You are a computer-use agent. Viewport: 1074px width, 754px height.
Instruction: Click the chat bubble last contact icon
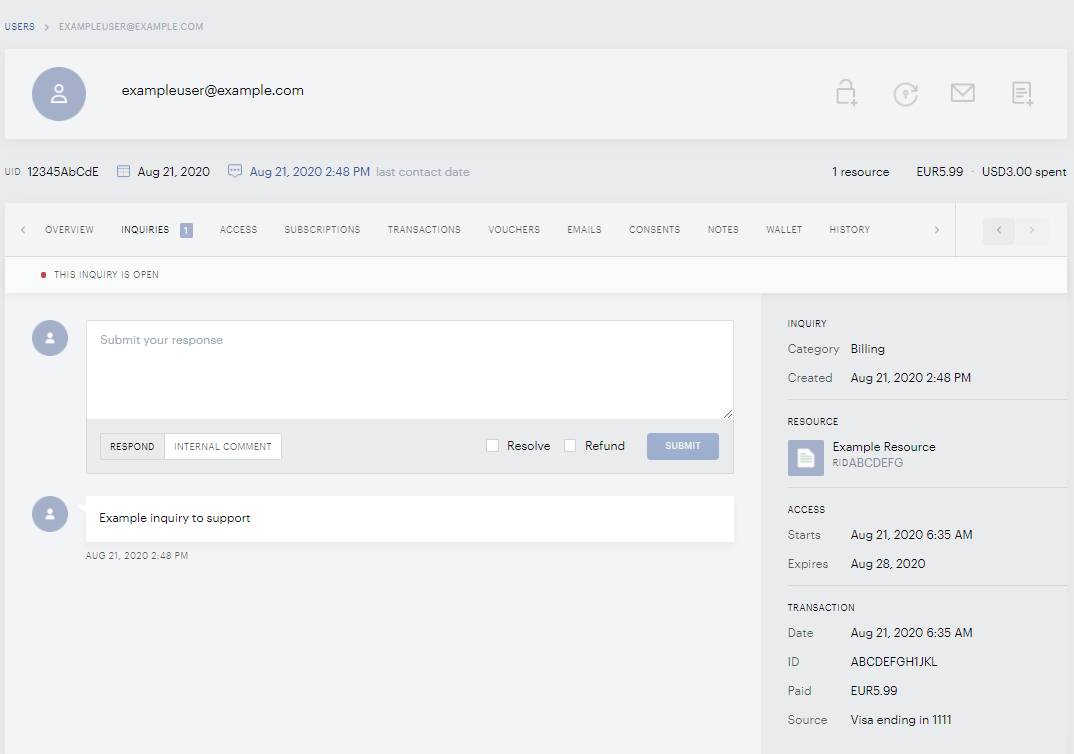click(235, 171)
